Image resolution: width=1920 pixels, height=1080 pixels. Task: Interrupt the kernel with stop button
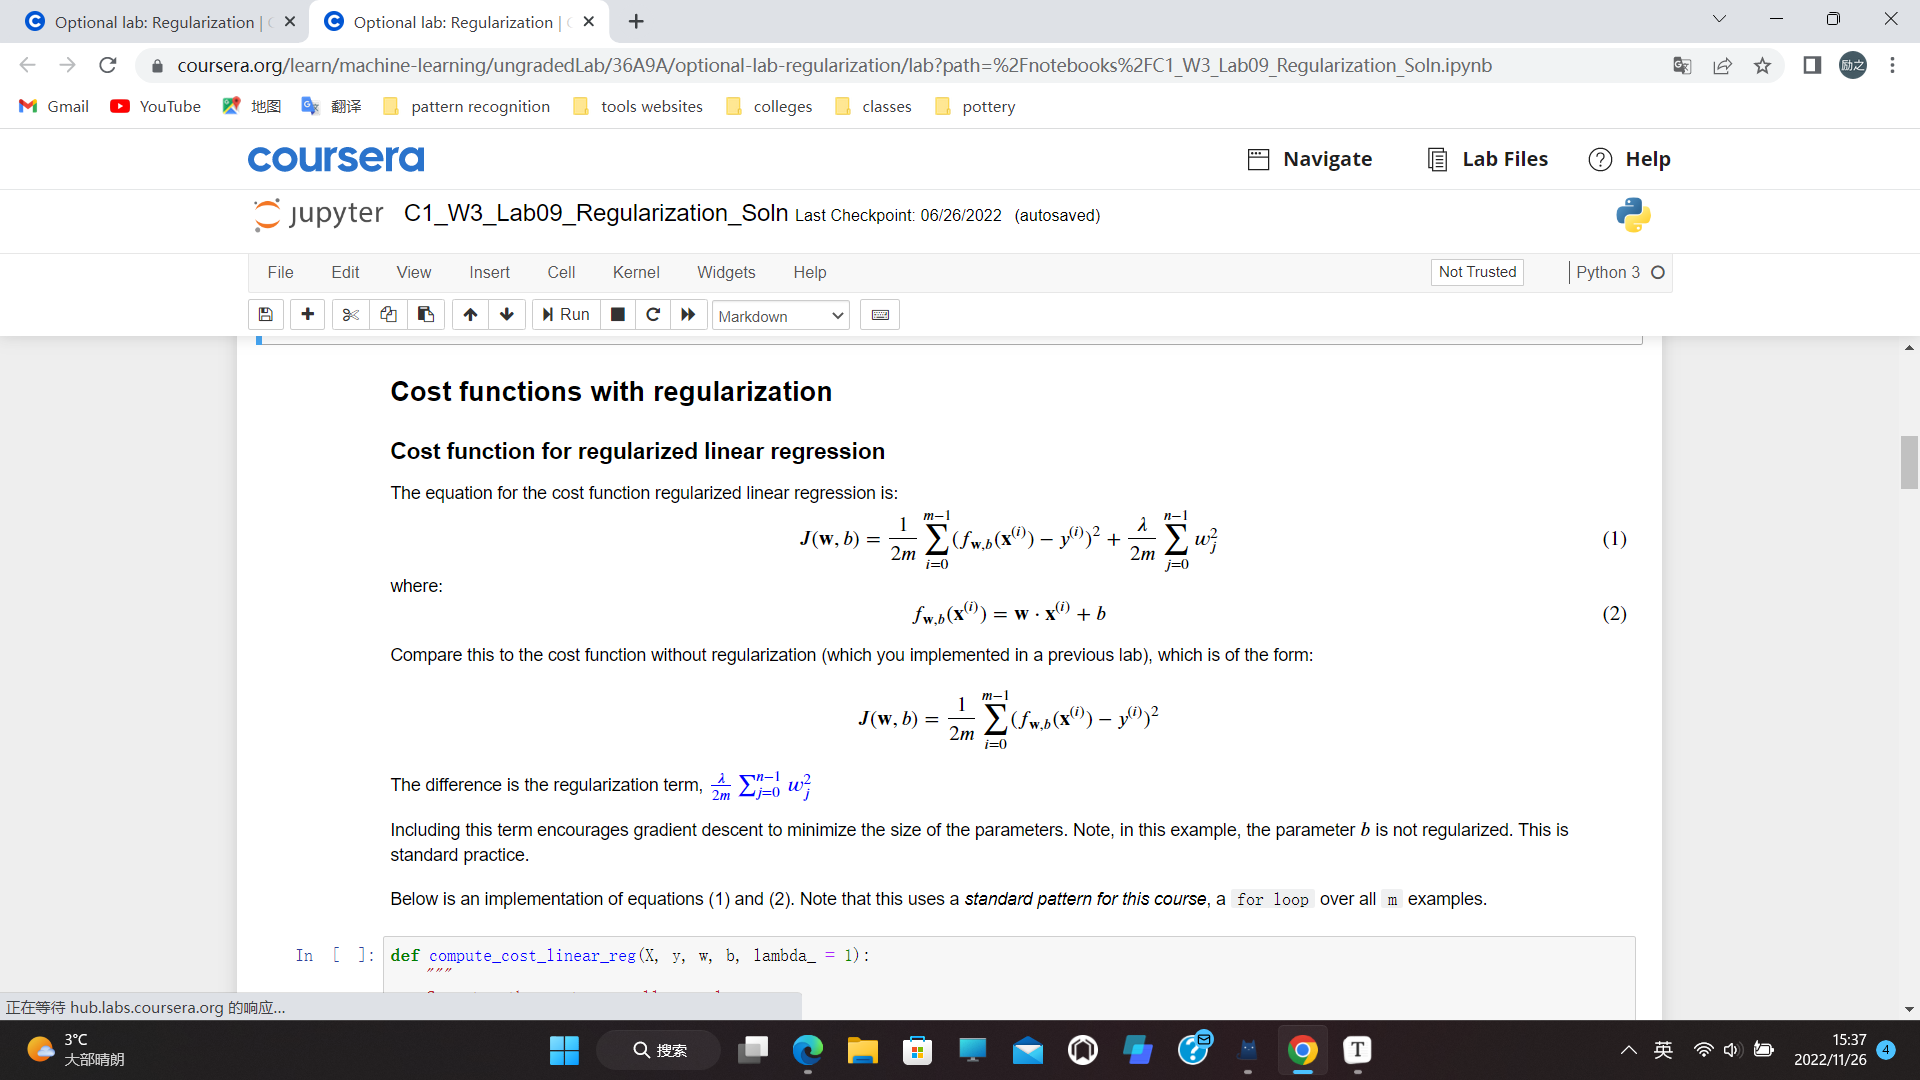618,314
